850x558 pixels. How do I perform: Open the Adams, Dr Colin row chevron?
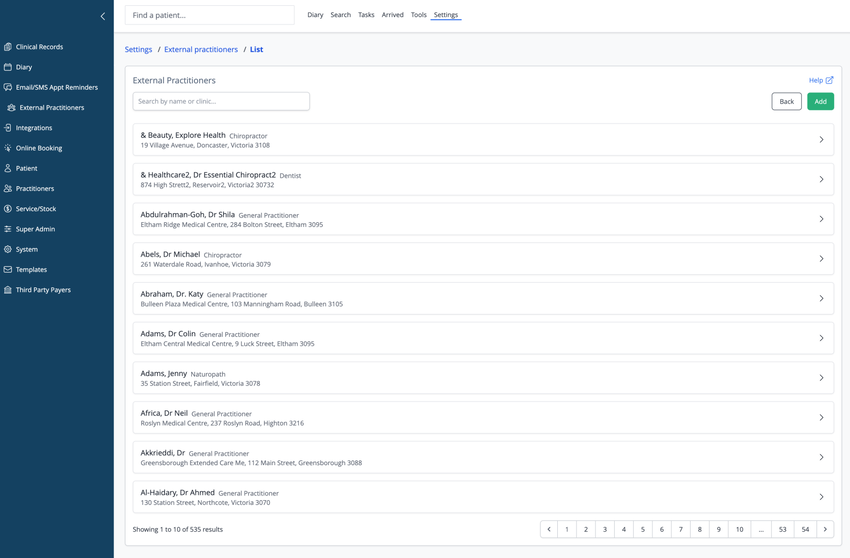[x=821, y=338]
